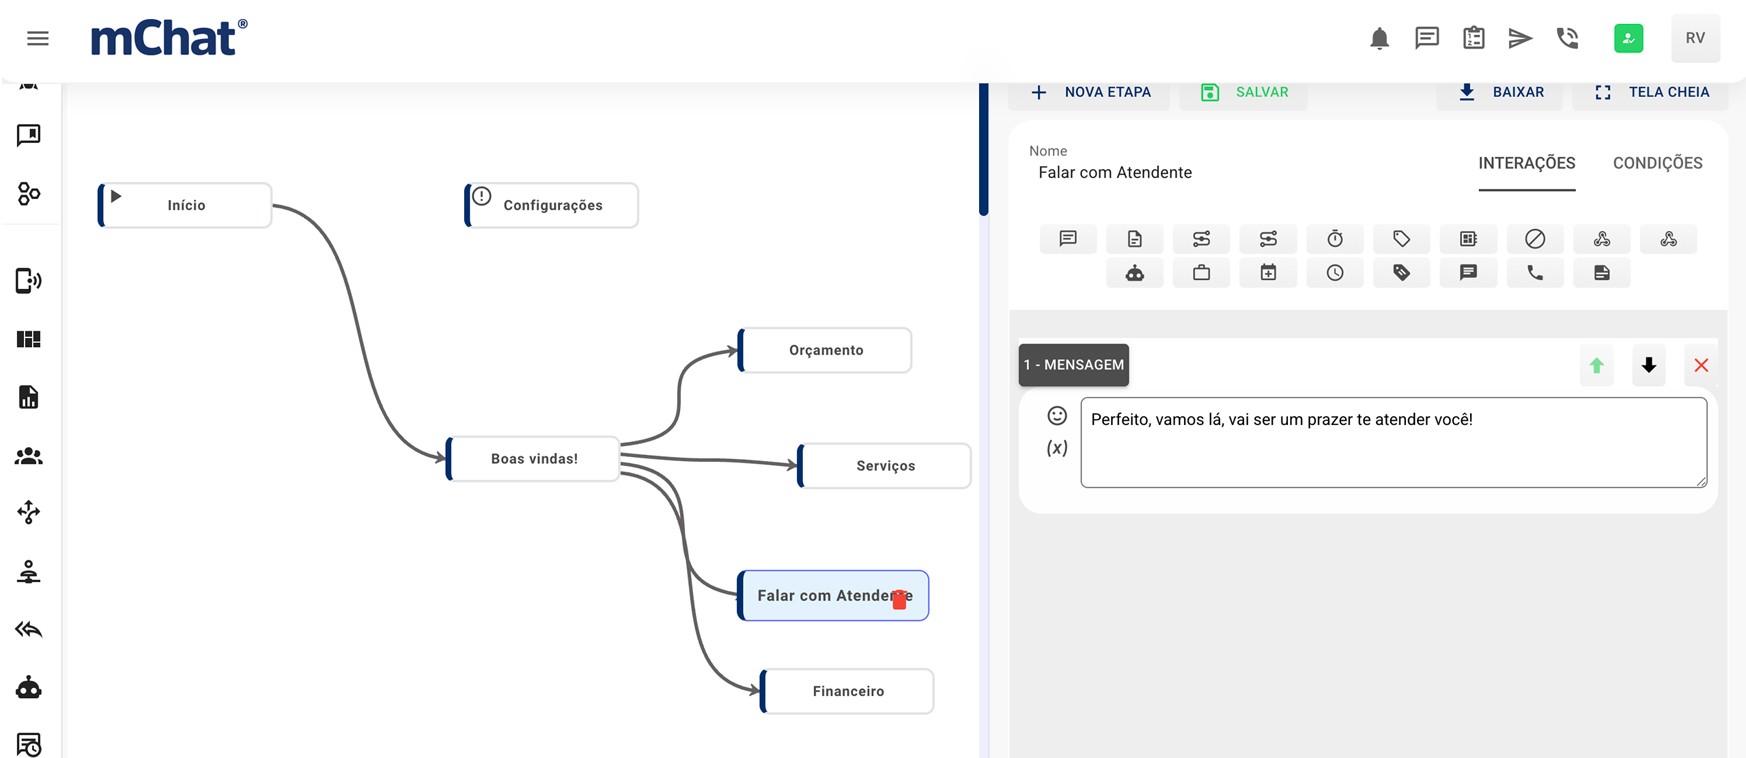1746x758 pixels.
Task: Open the phone calls icon in the header
Action: tap(1567, 38)
